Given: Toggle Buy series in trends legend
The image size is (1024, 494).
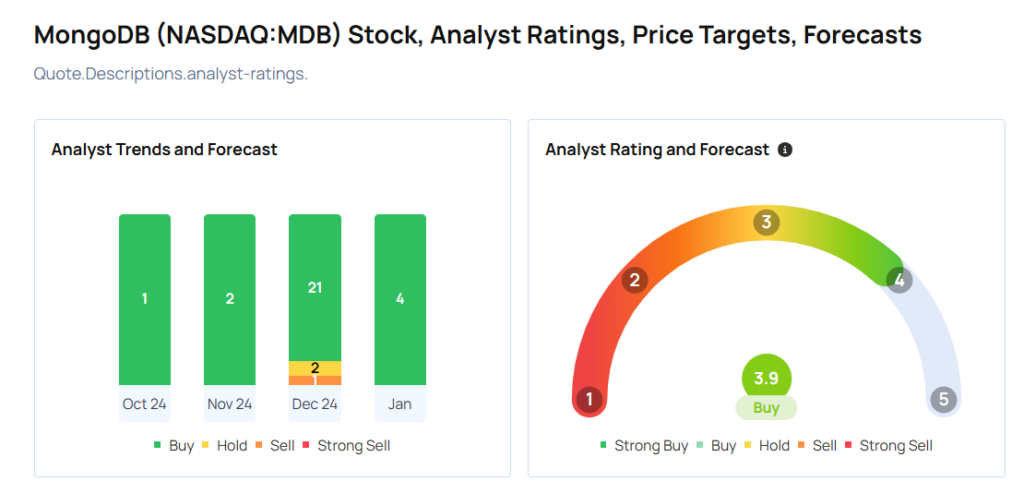Looking at the screenshot, I should [173, 445].
